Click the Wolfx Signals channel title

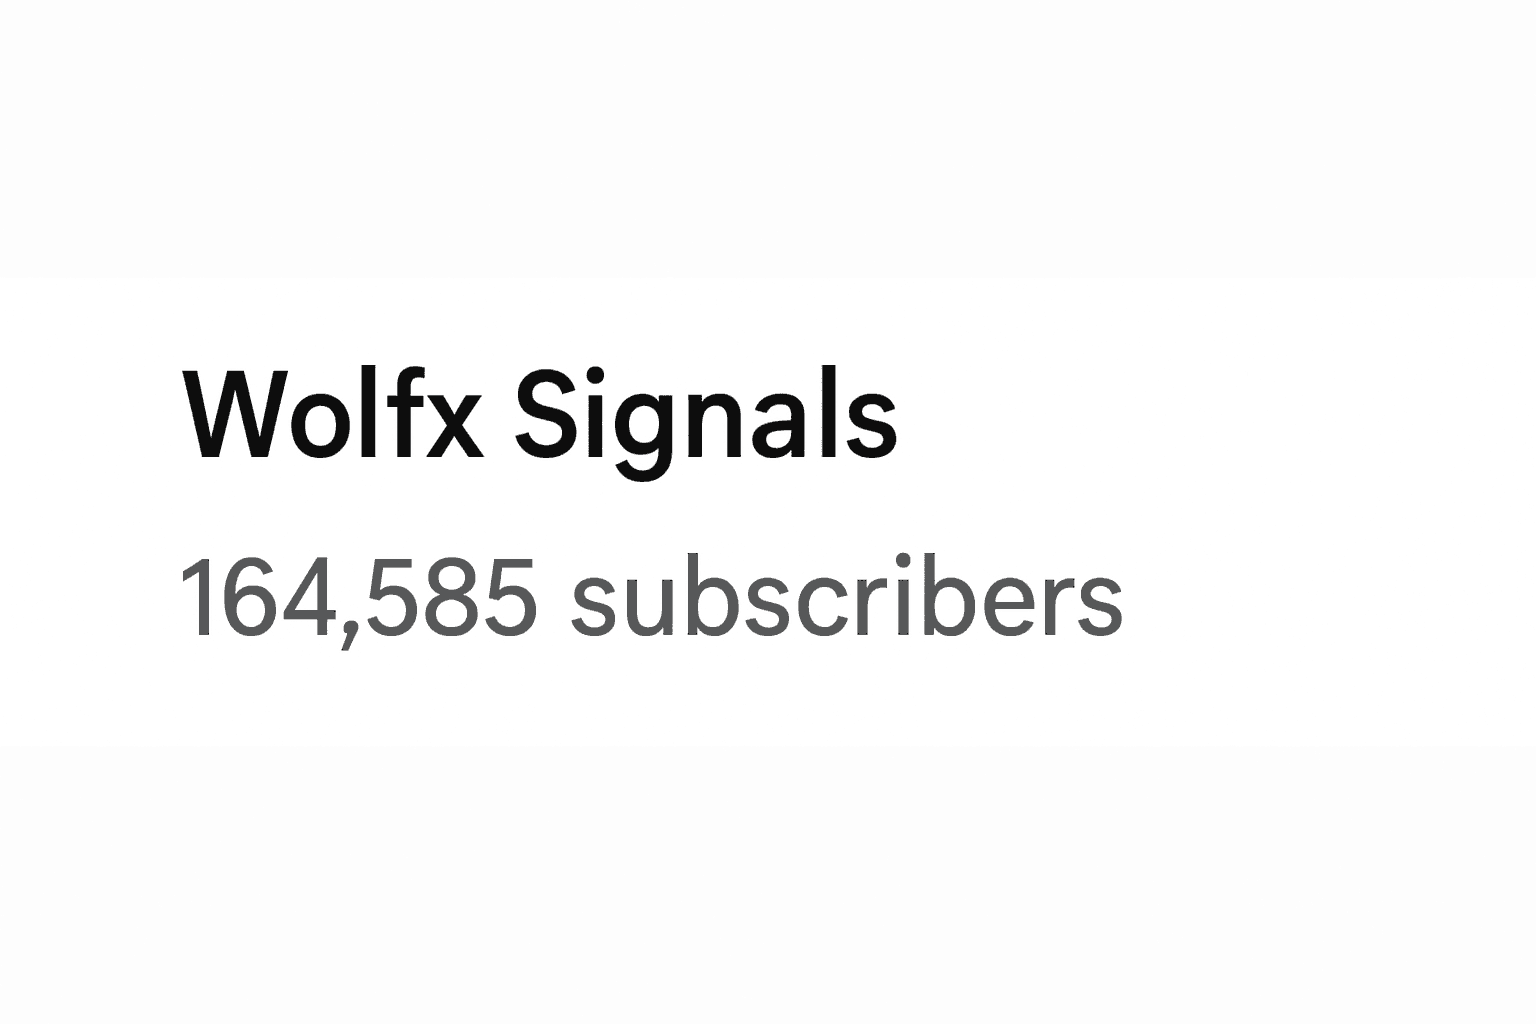[x=540, y=420]
